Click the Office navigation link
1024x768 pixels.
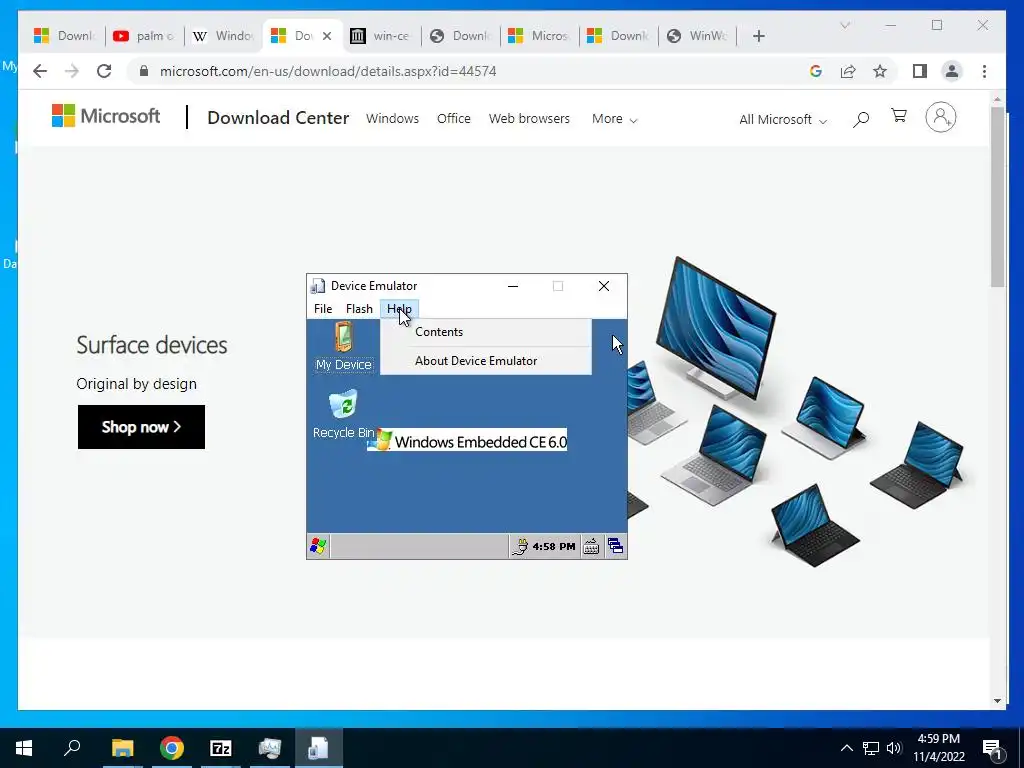click(x=454, y=119)
